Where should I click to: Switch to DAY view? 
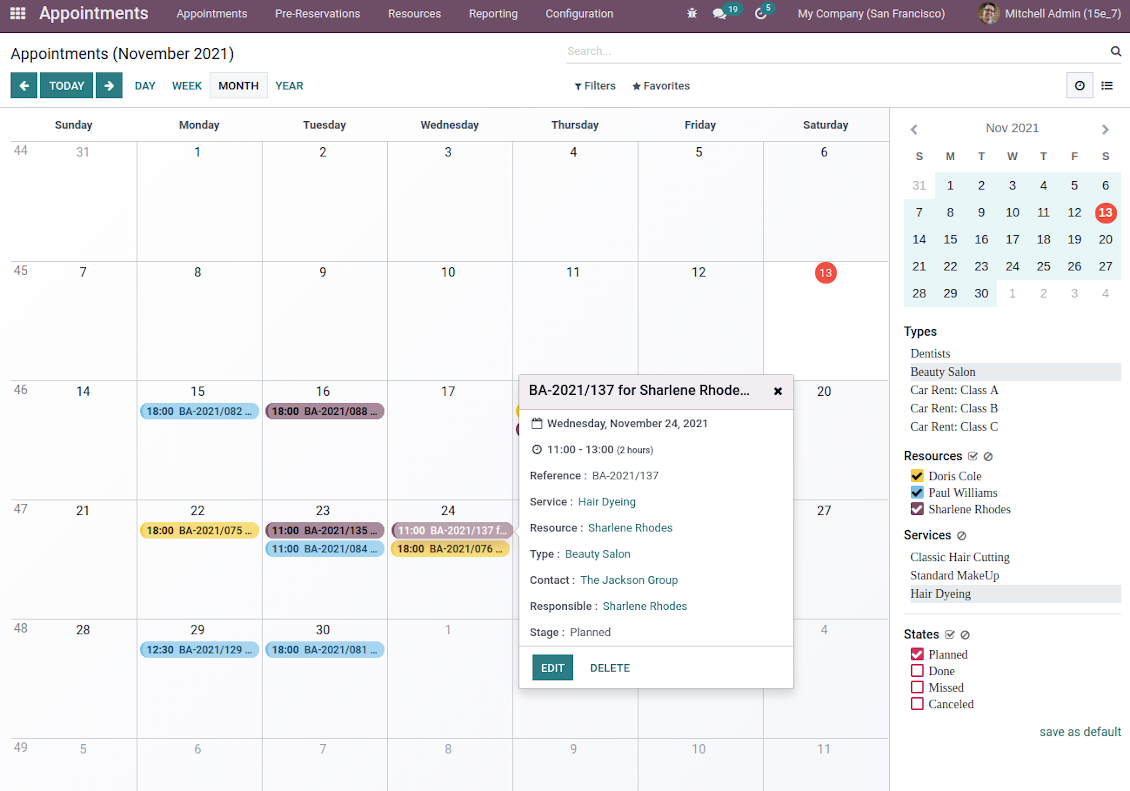click(x=145, y=86)
